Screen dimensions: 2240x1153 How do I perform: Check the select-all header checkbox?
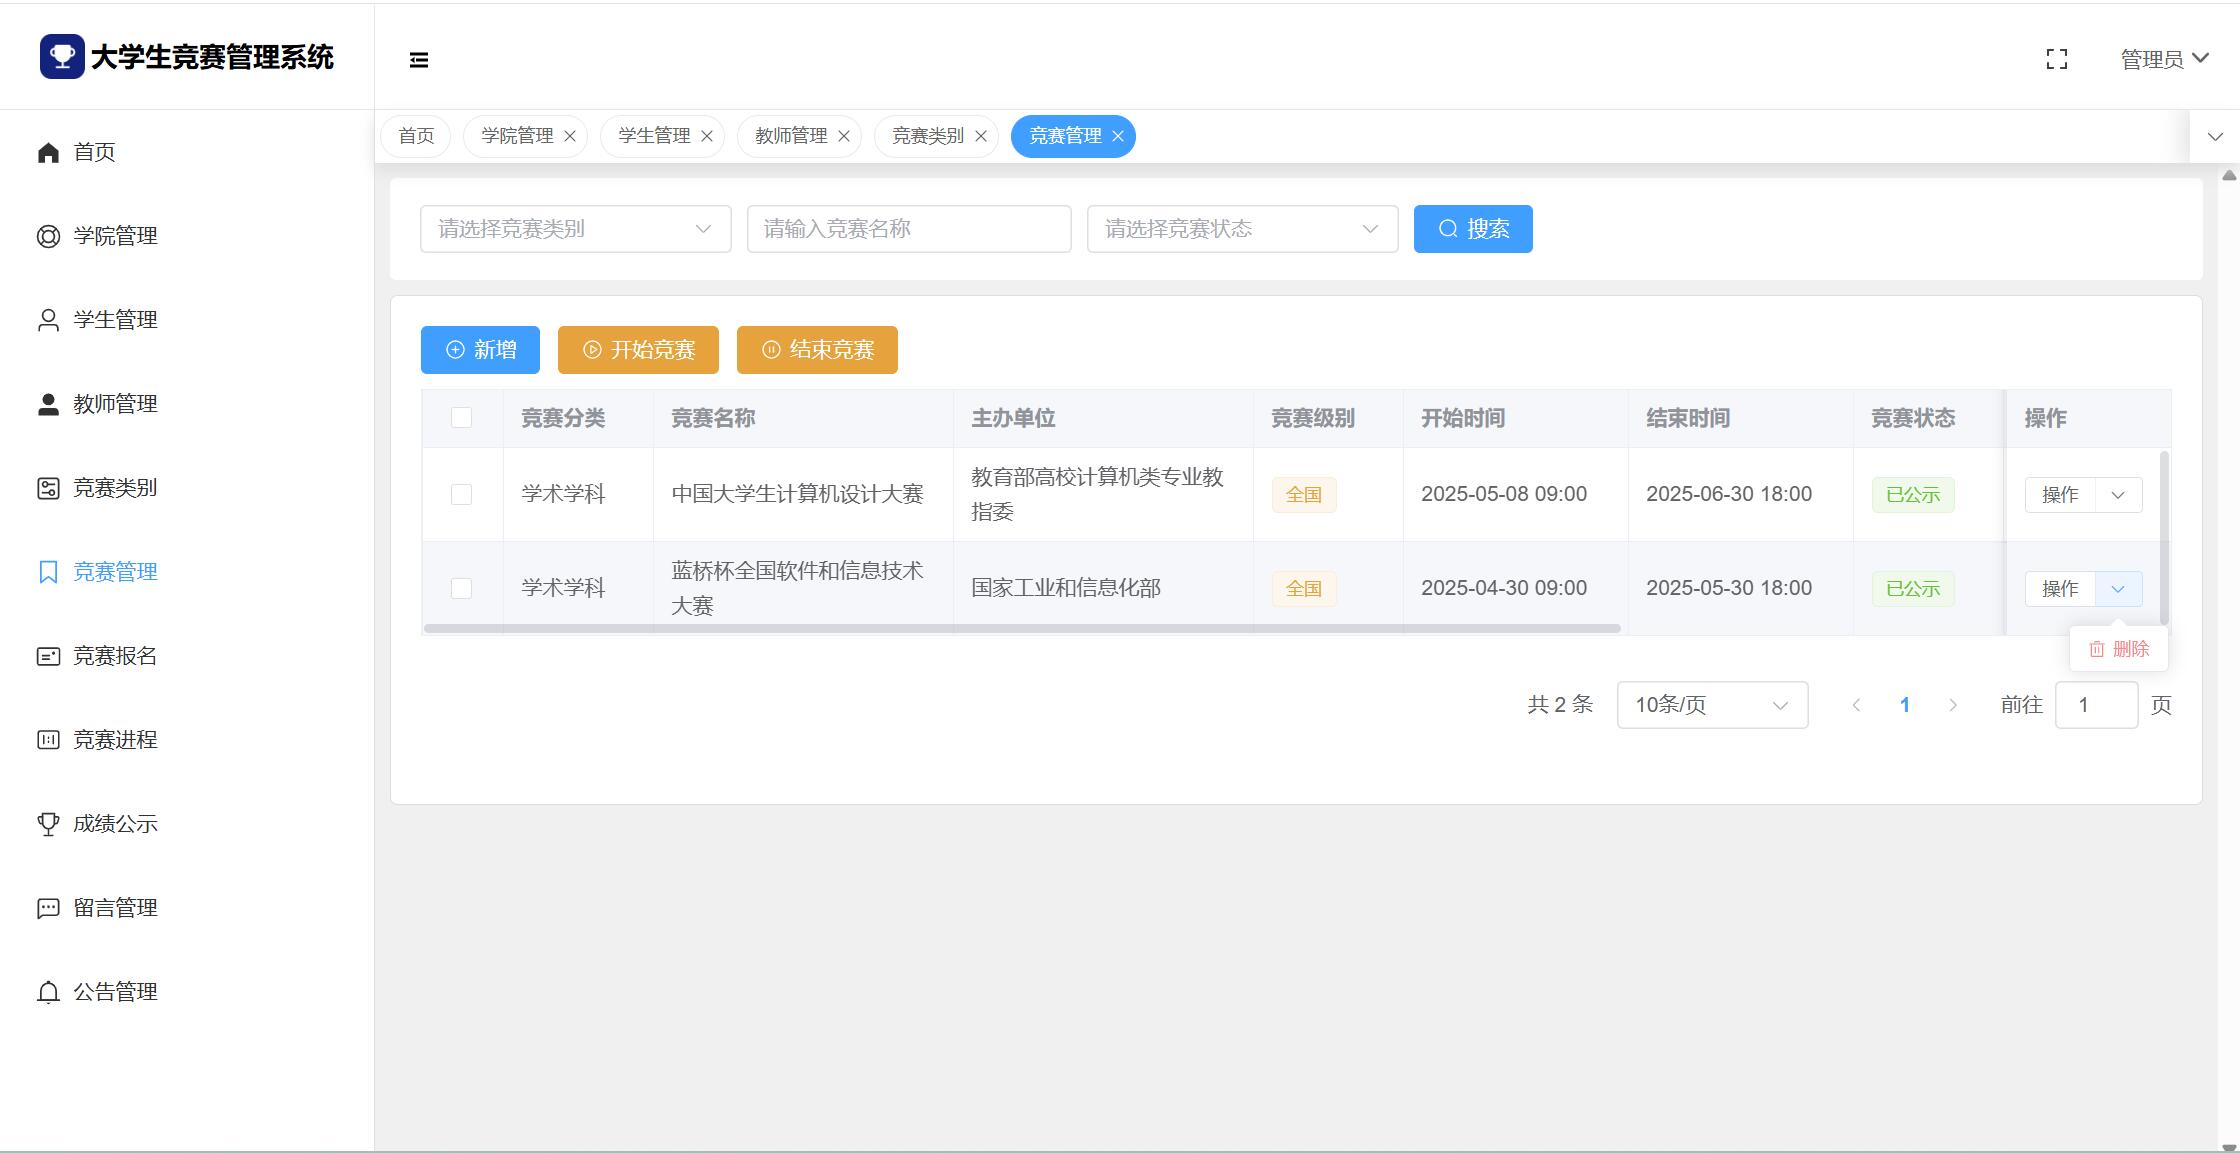coord(461,418)
